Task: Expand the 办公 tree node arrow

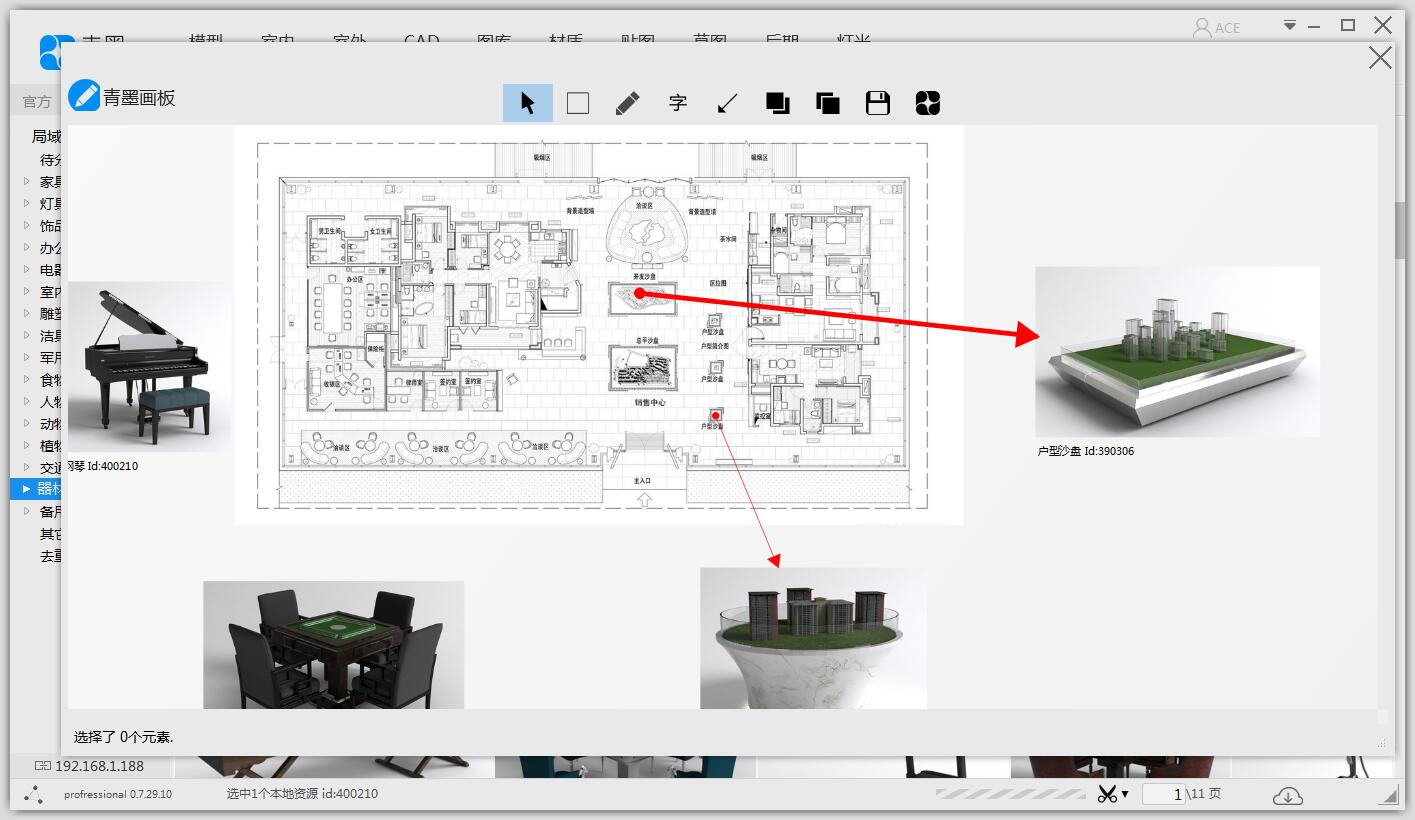Action: (27, 247)
